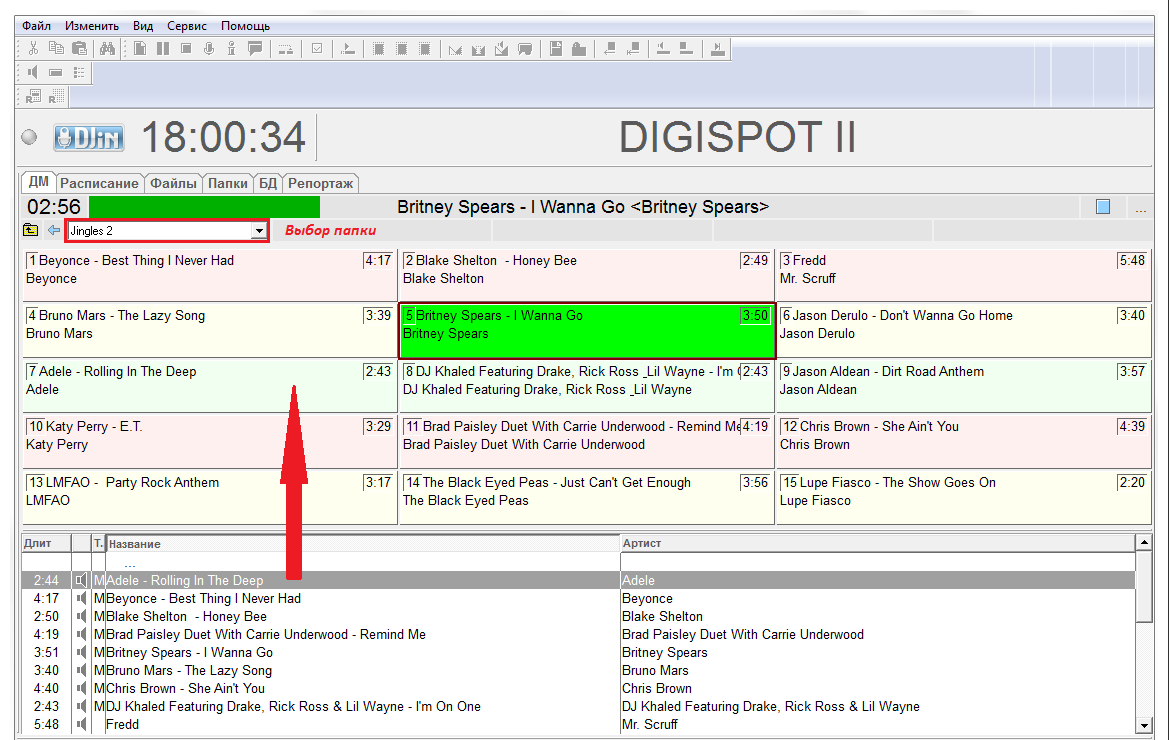Click the microphone icon in the toolbar
Image resolution: width=1169 pixels, height=740 pixels.
point(209,49)
